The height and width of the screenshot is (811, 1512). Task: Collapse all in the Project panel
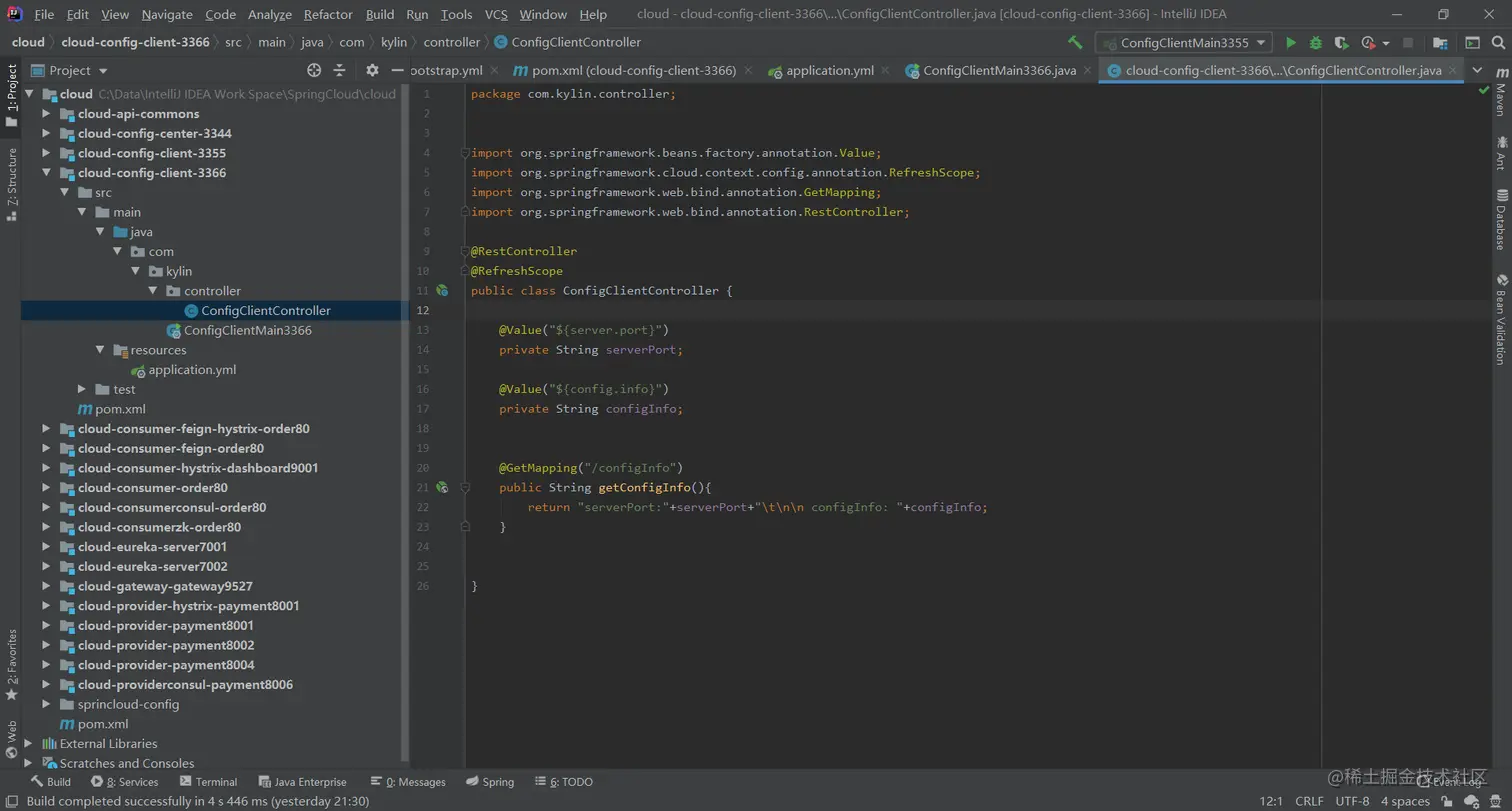(x=339, y=70)
